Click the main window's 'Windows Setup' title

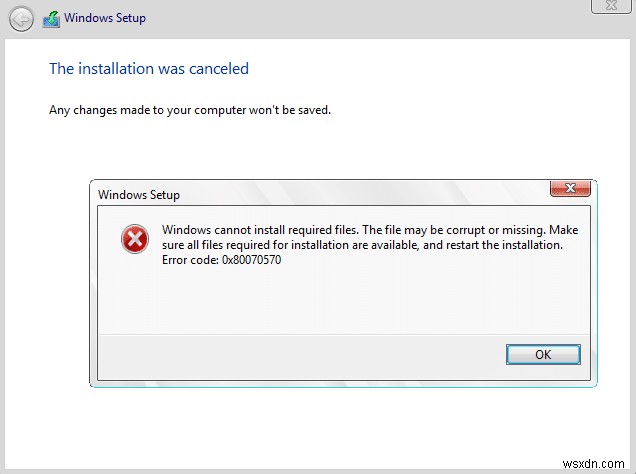(107, 19)
